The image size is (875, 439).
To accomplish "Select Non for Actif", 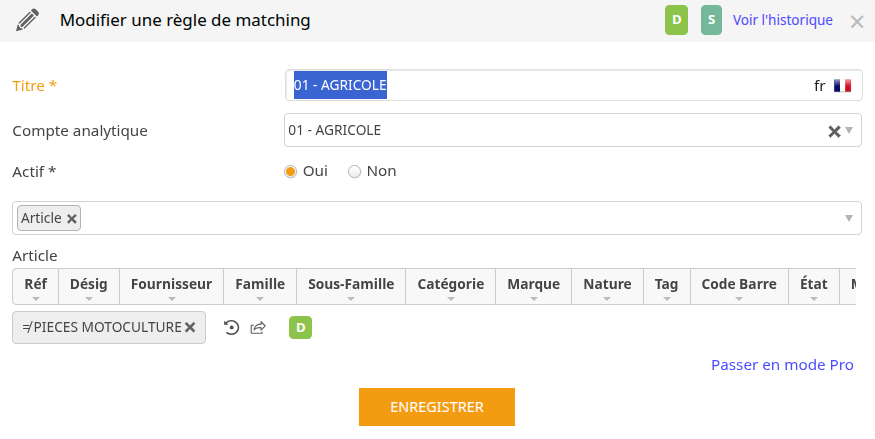I will (354, 172).
